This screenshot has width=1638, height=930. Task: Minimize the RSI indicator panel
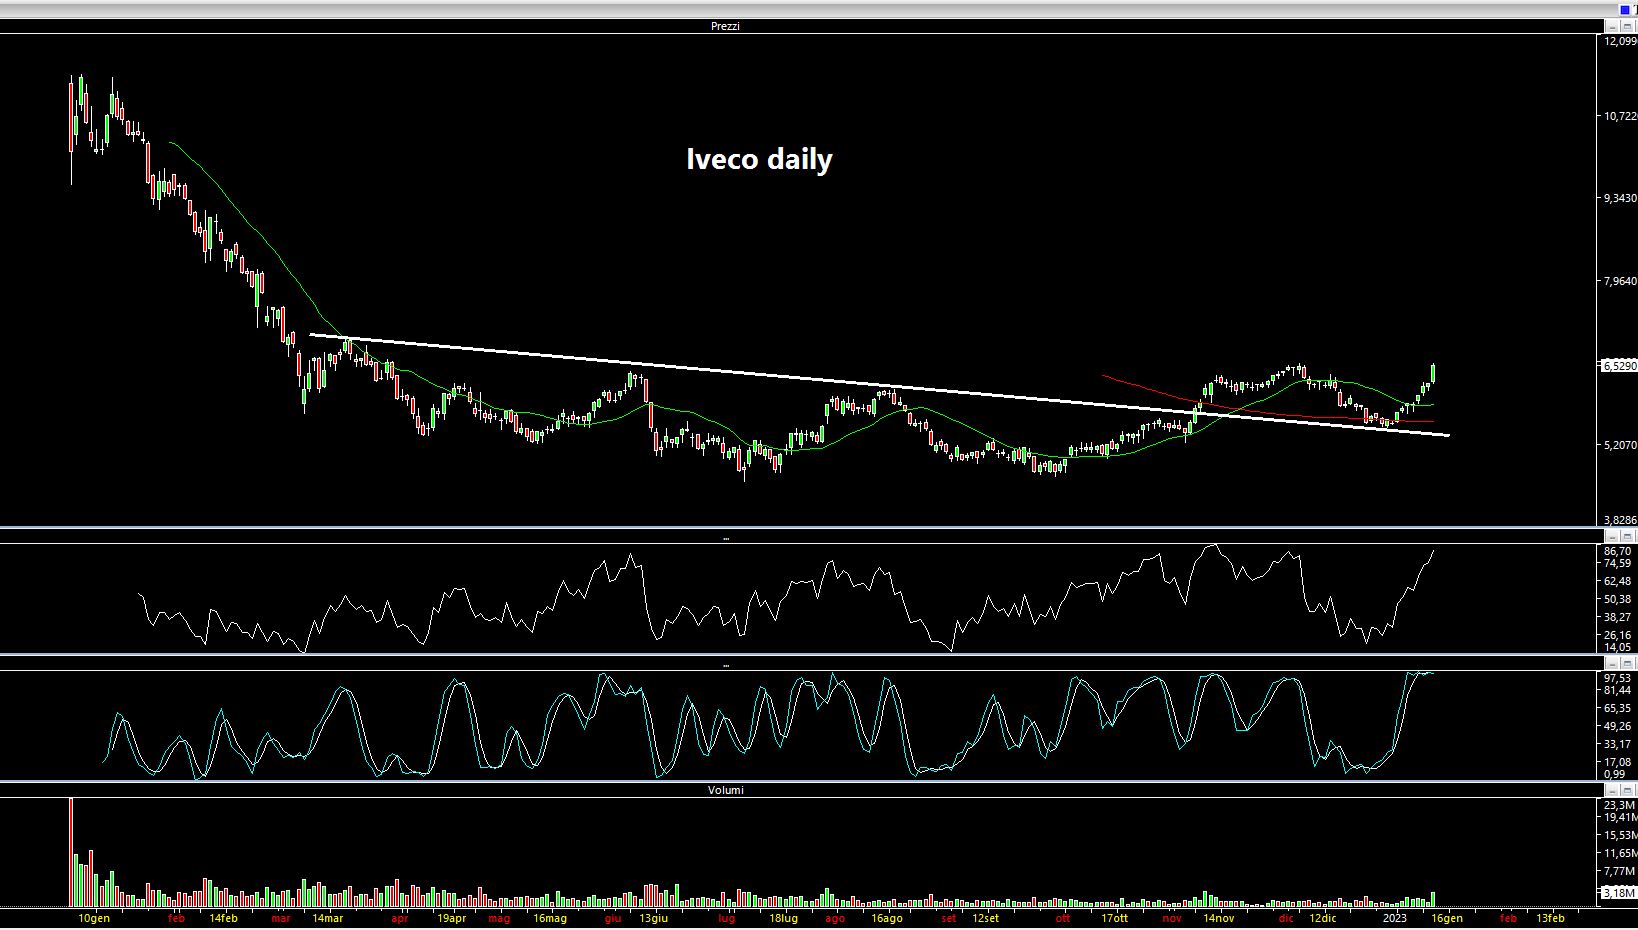point(1612,537)
